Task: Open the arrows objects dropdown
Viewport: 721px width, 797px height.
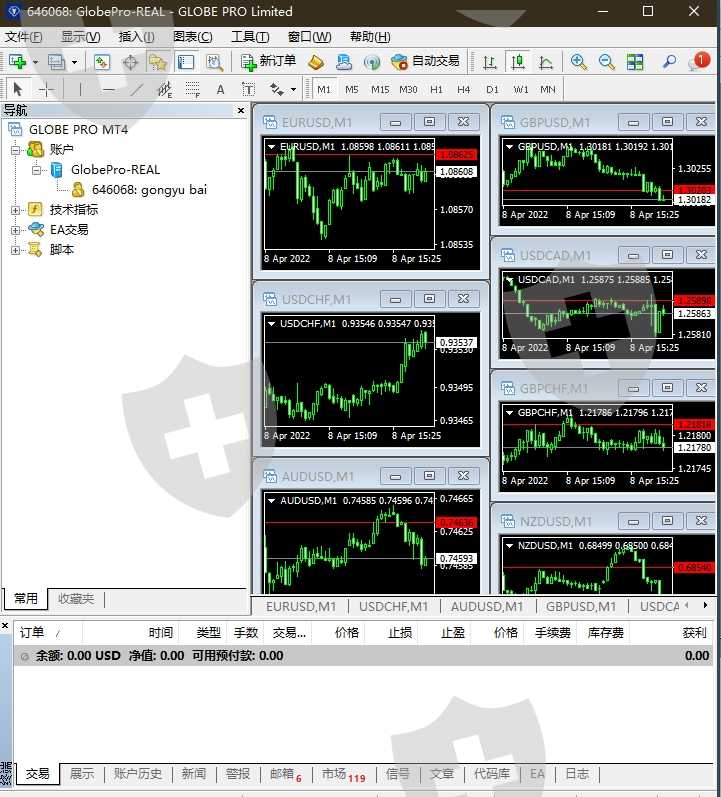Action: tap(293, 90)
